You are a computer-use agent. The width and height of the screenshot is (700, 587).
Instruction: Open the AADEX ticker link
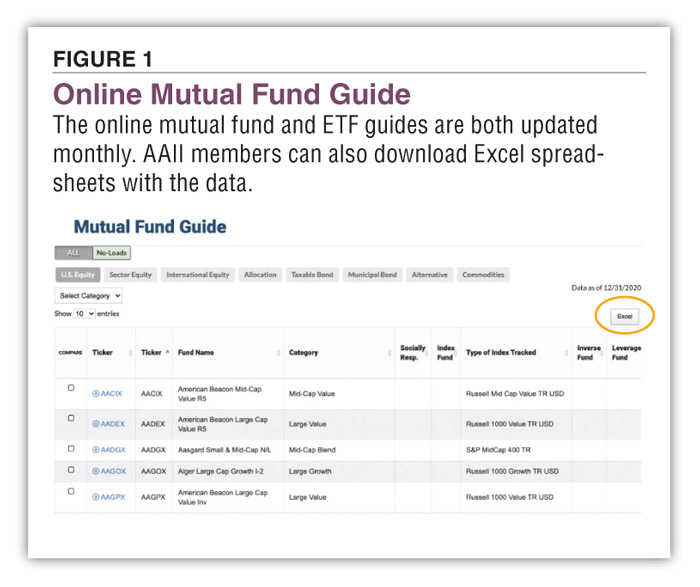click(112, 424)
